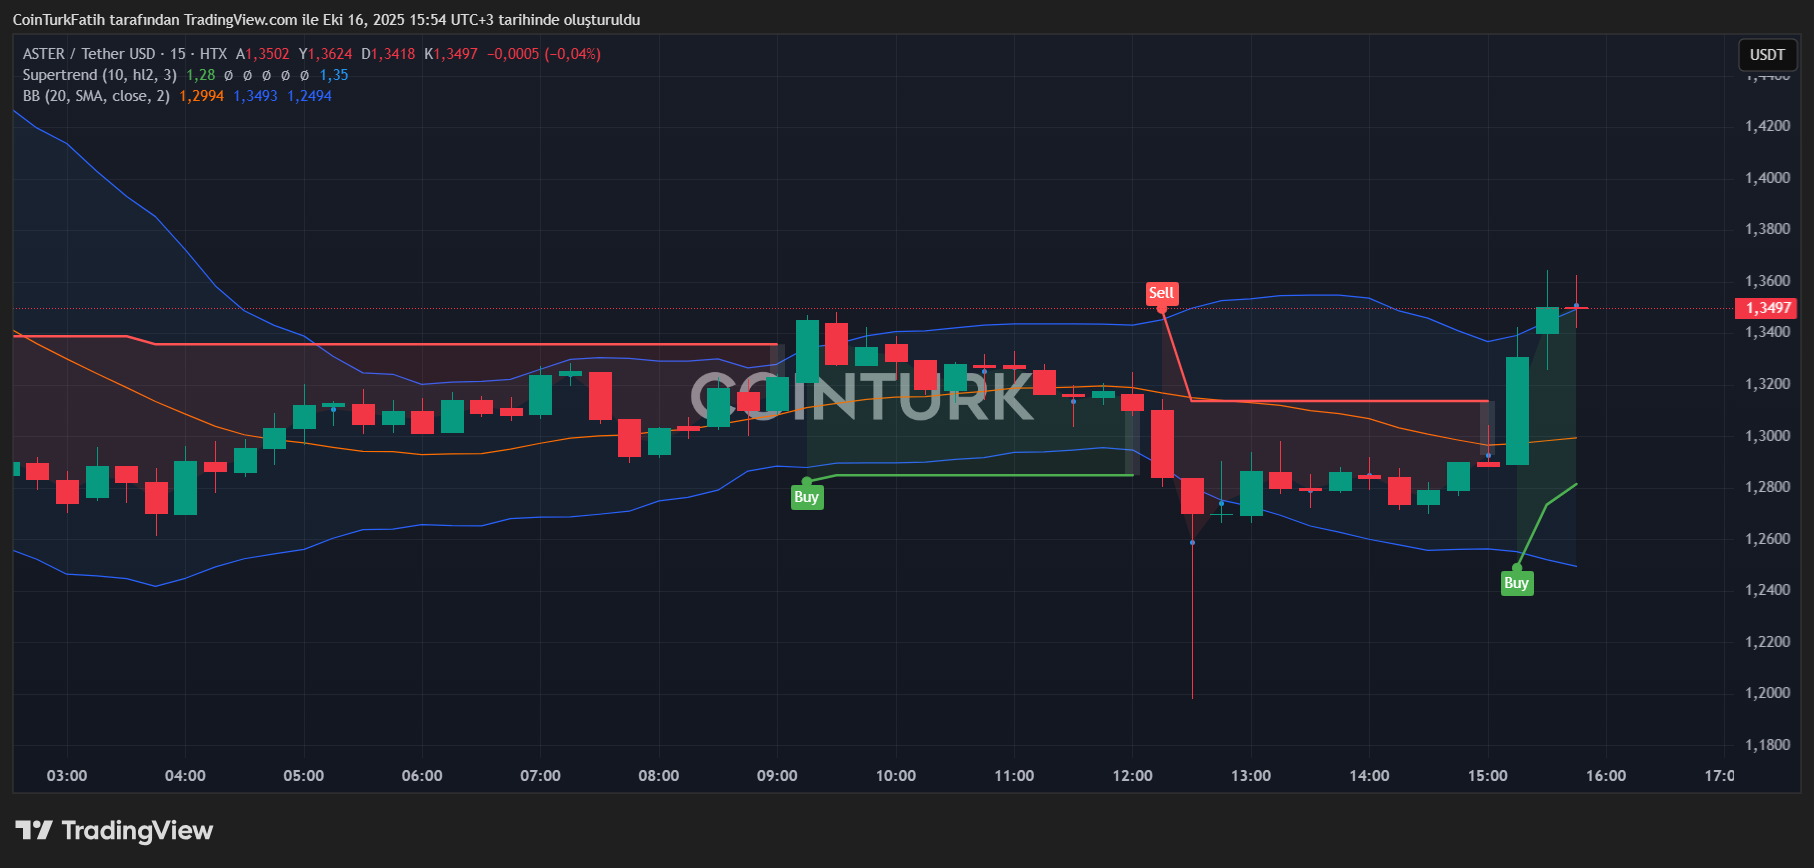Viewport: 1814px width, 868px height.
Task: Click the 16:00 time axis label
Action: (1606, 776)
